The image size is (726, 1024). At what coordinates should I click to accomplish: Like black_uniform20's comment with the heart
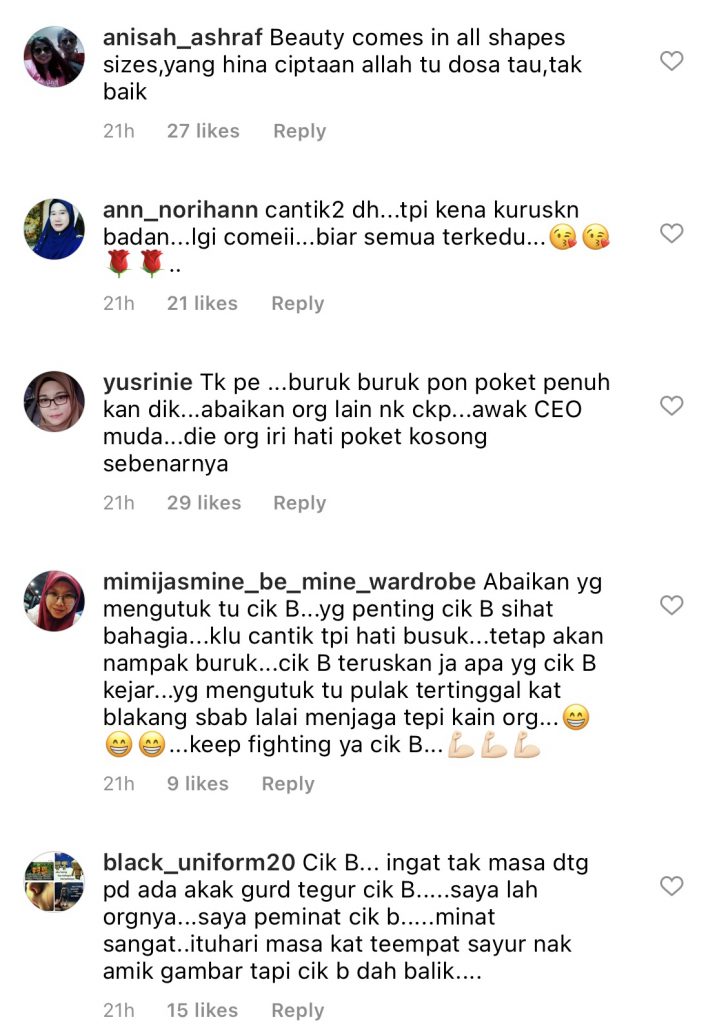[x=671, y=886]
